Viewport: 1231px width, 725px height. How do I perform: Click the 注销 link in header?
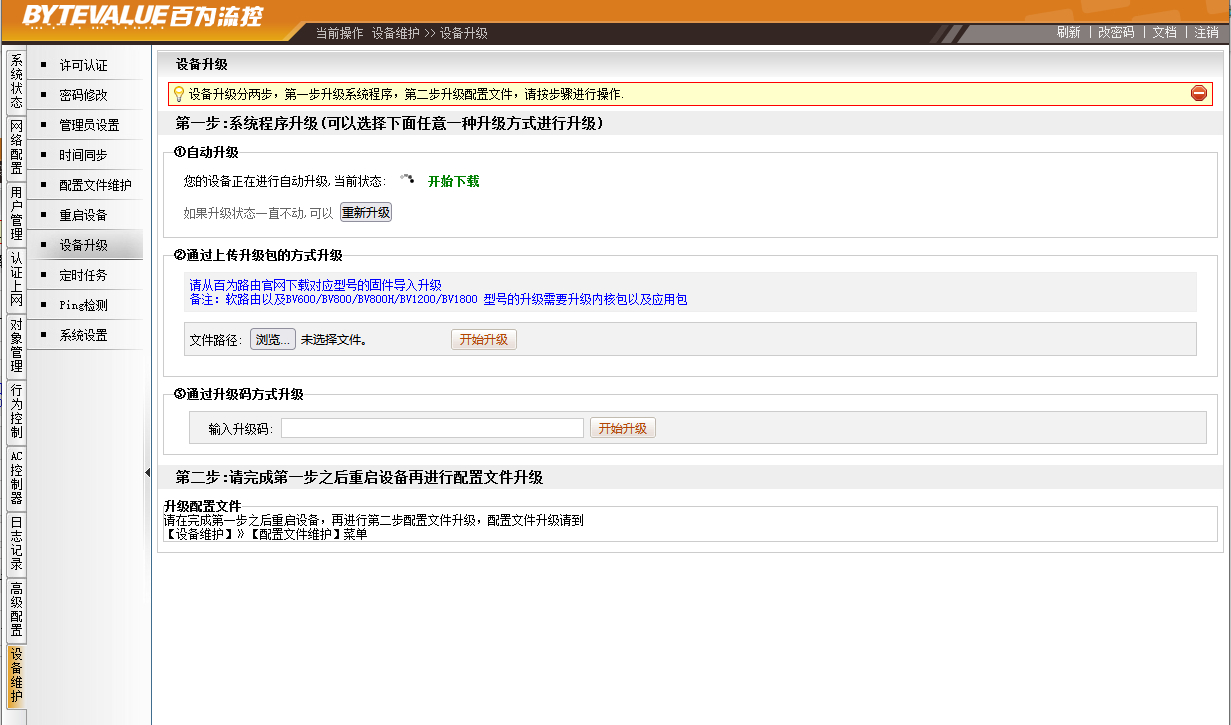1206,32
